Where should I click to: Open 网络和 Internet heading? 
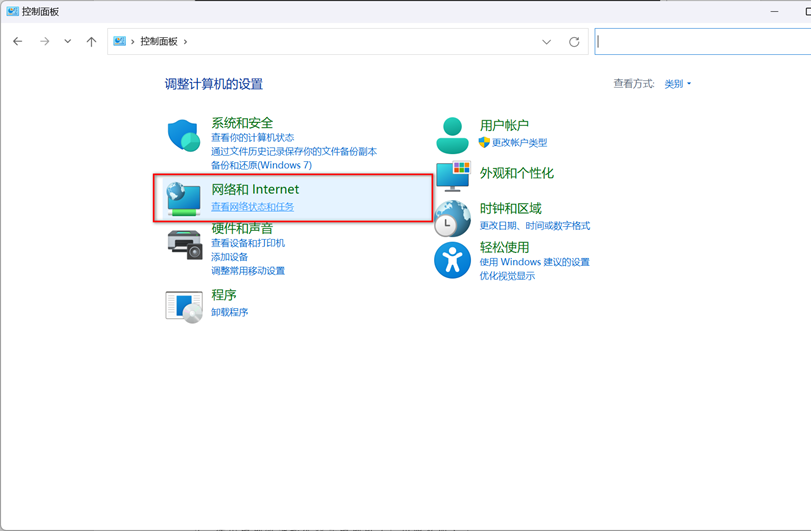(x=255, y=189)
